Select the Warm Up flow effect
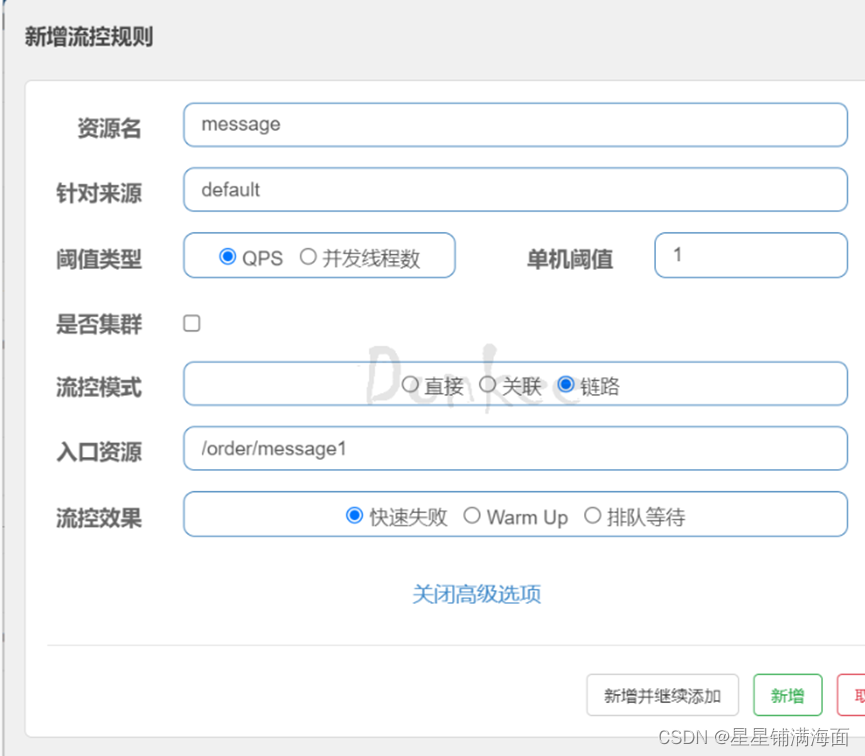 [x=472, y=515]
